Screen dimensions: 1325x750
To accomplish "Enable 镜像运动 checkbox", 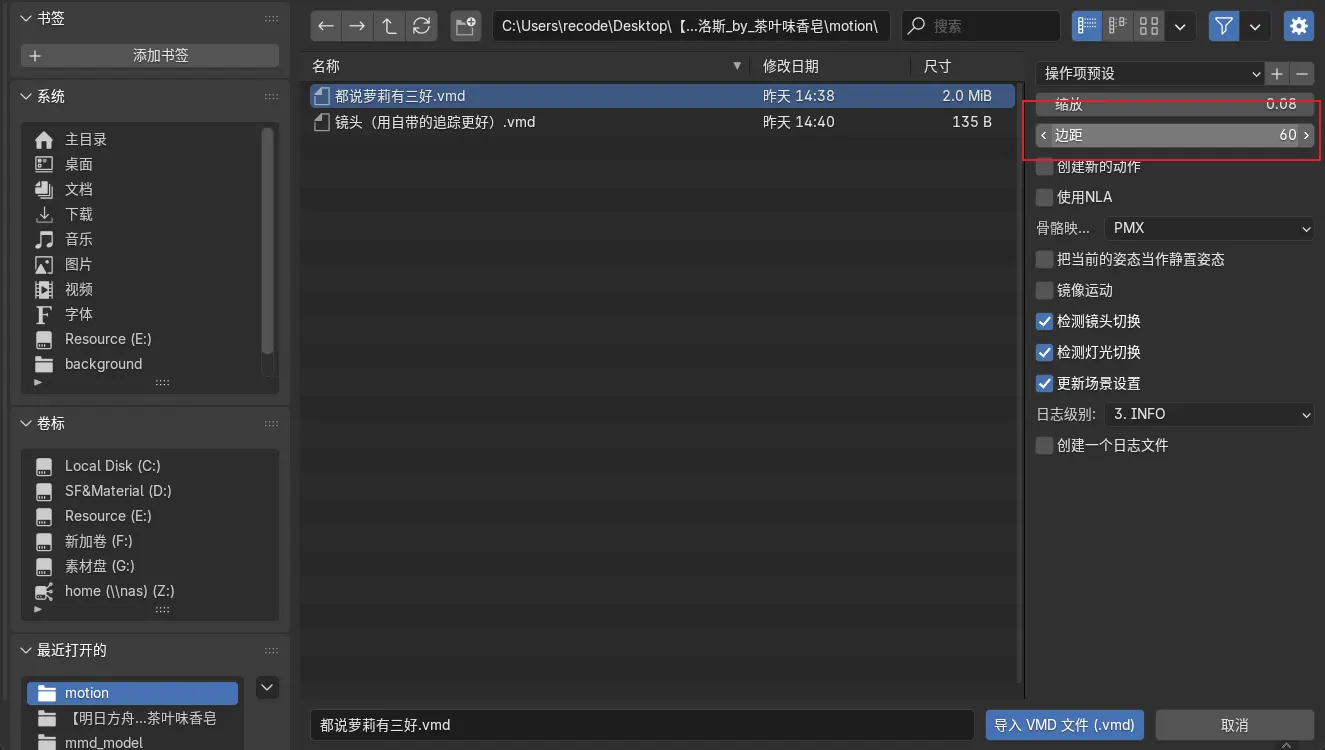I will (x=1045, y=290).
